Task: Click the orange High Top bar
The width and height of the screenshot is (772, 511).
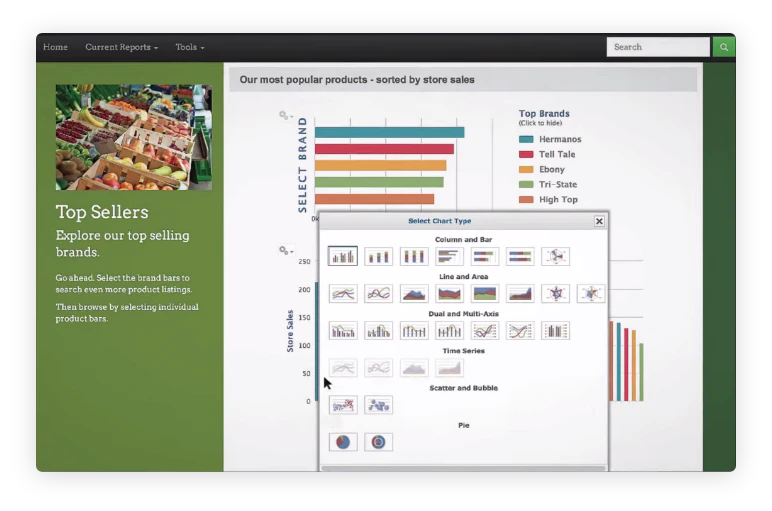Action: pyautogui.click(x=375, y=199)
